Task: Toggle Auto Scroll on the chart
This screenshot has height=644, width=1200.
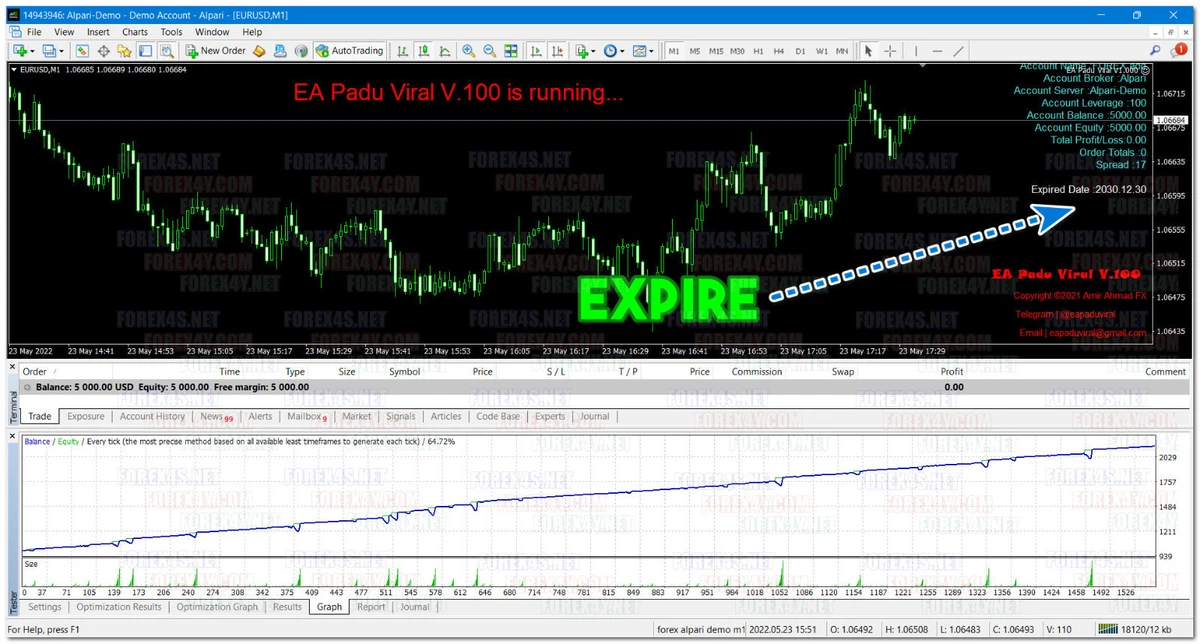Action: [x=537, y=51]
